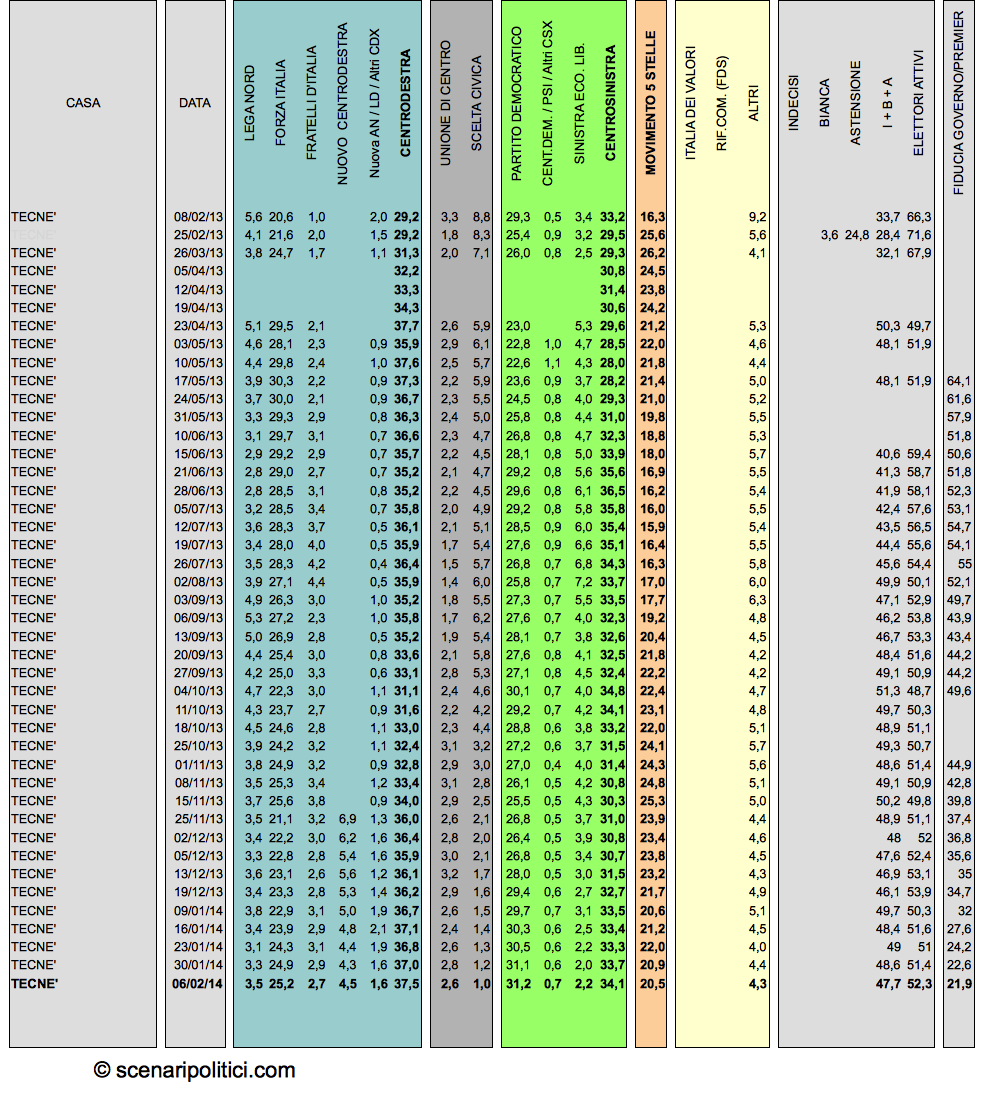Click Fiducia value 64,1 on 17/05/13
The height and width of the screenshot is (1094, 985).
point(959,381)
